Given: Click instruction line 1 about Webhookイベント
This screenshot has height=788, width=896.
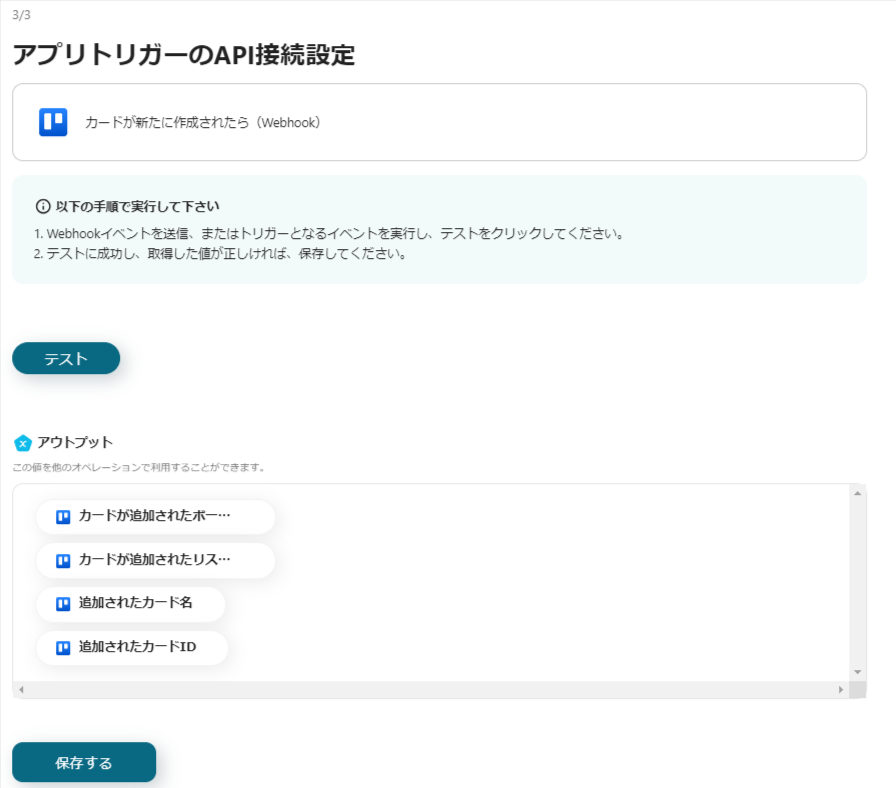Looking at the screenshot, I should [329, 233].
